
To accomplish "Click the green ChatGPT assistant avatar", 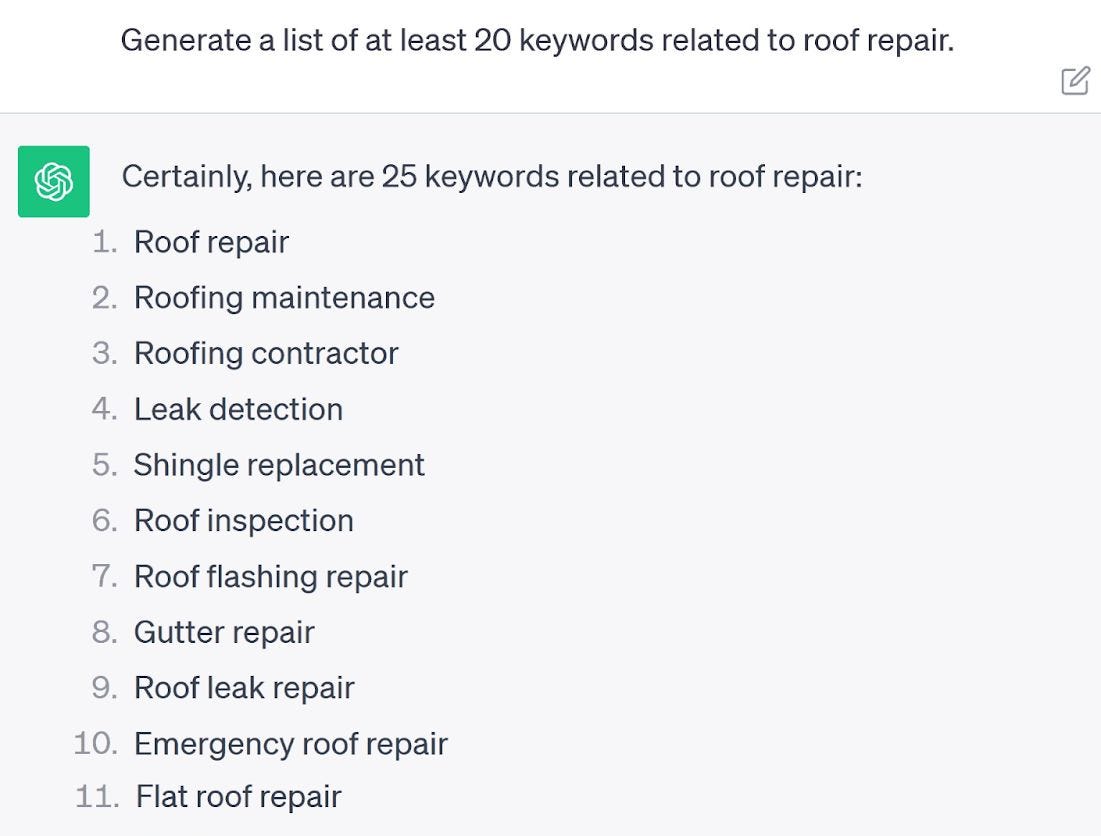I will [x=53, y=182].
